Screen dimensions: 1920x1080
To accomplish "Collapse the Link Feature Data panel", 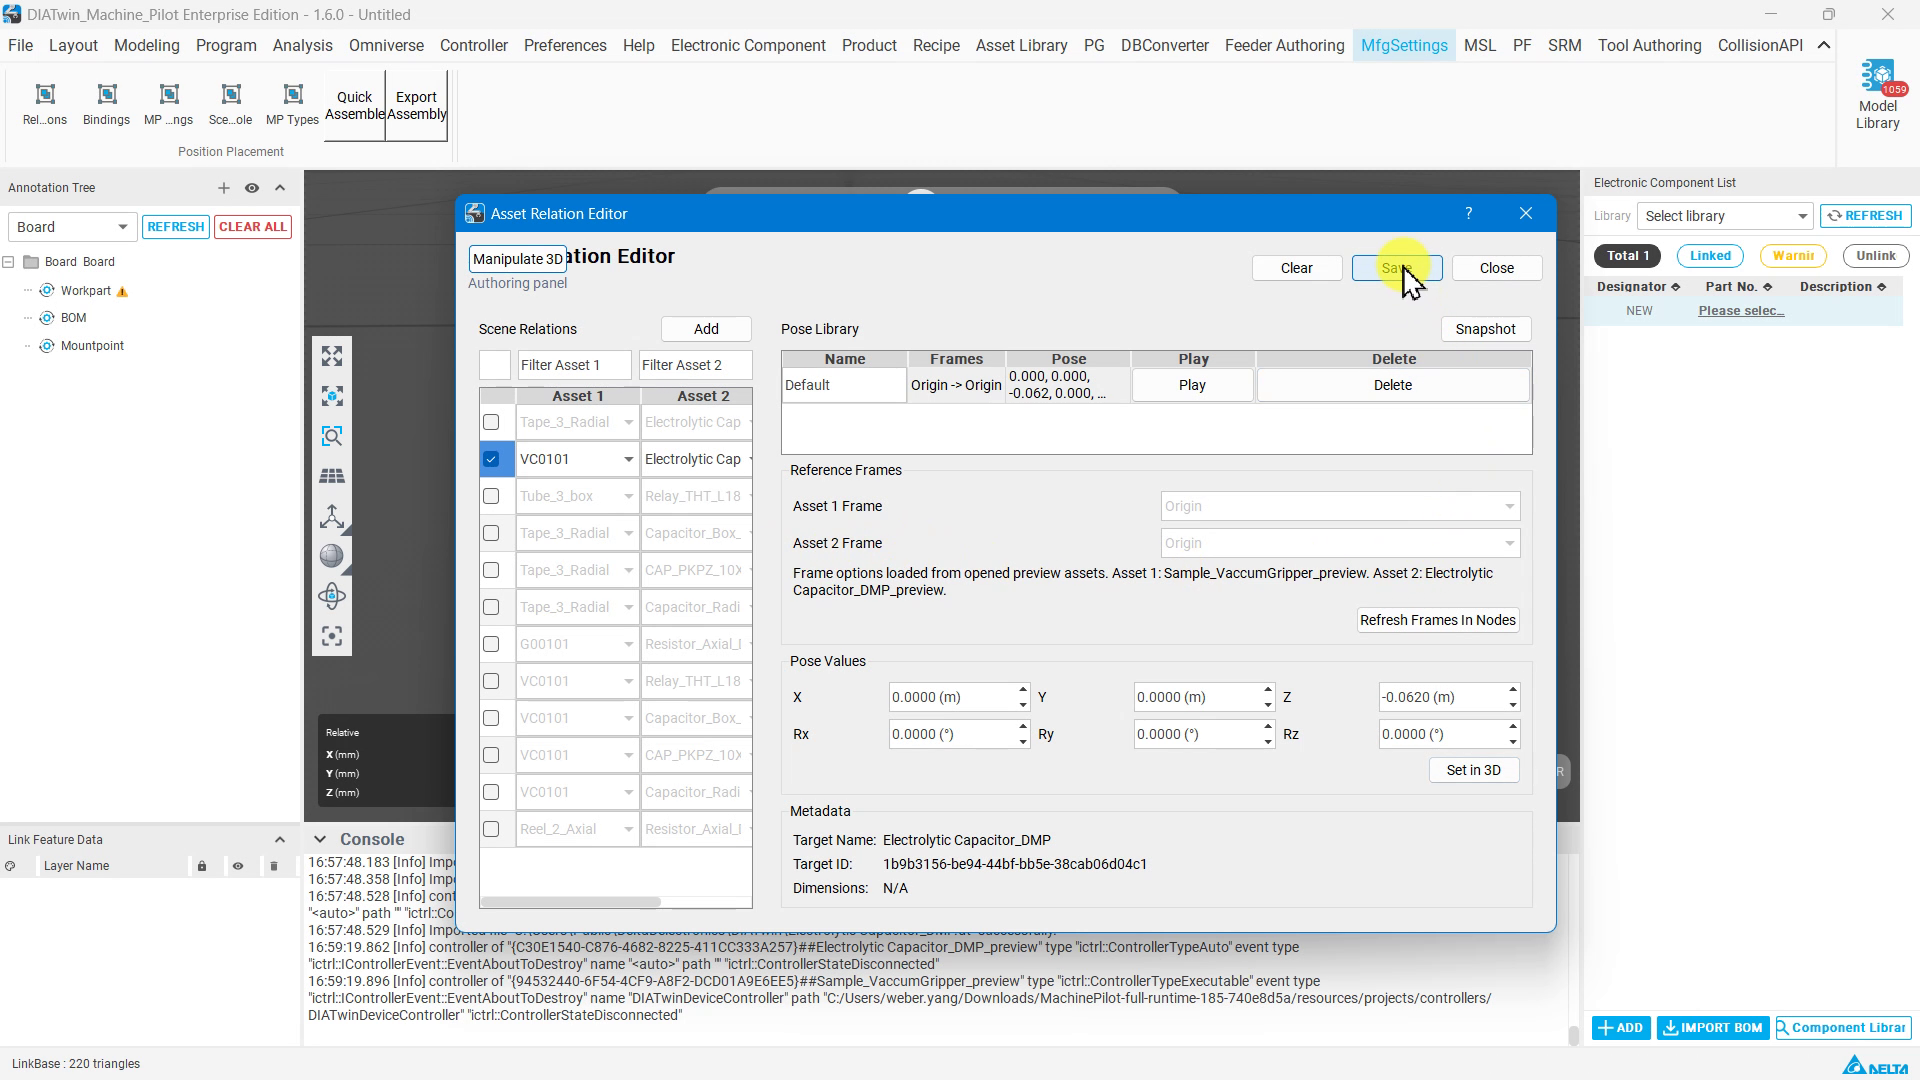I will (x=280, y=840).
